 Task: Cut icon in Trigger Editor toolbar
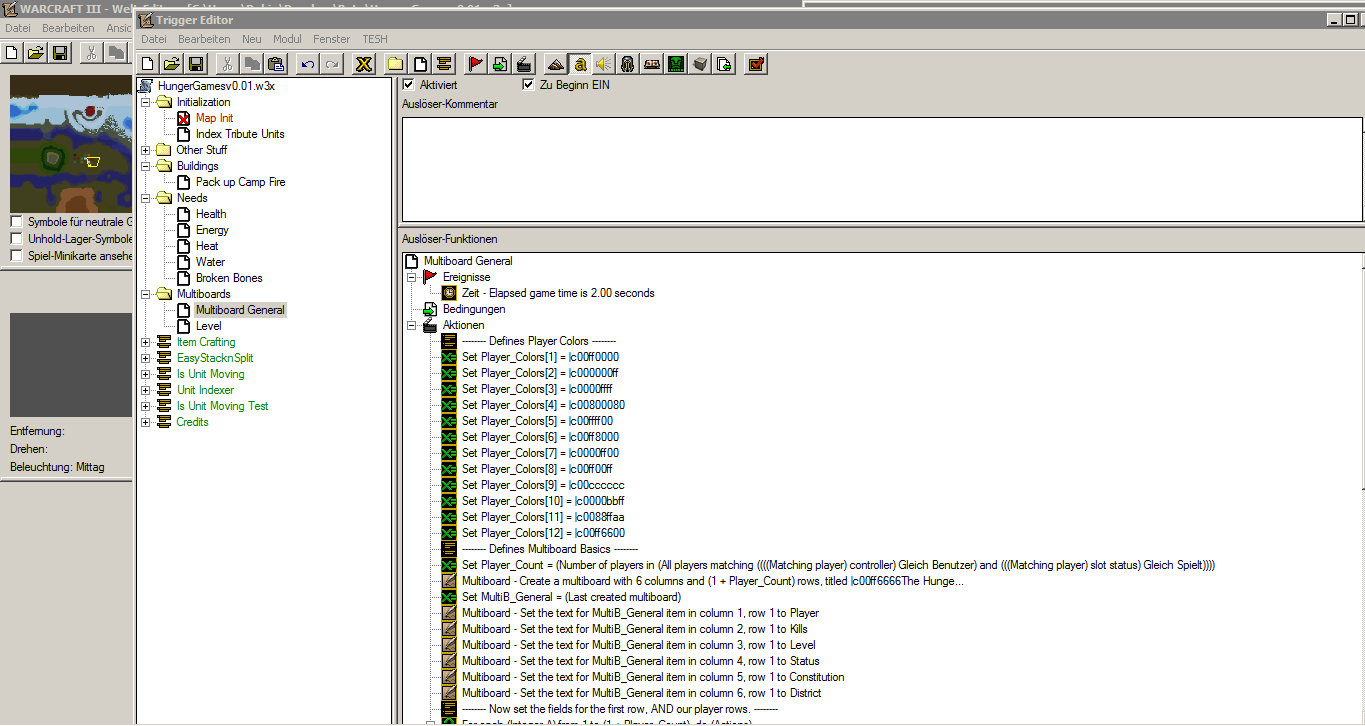[x=228, y=64]
